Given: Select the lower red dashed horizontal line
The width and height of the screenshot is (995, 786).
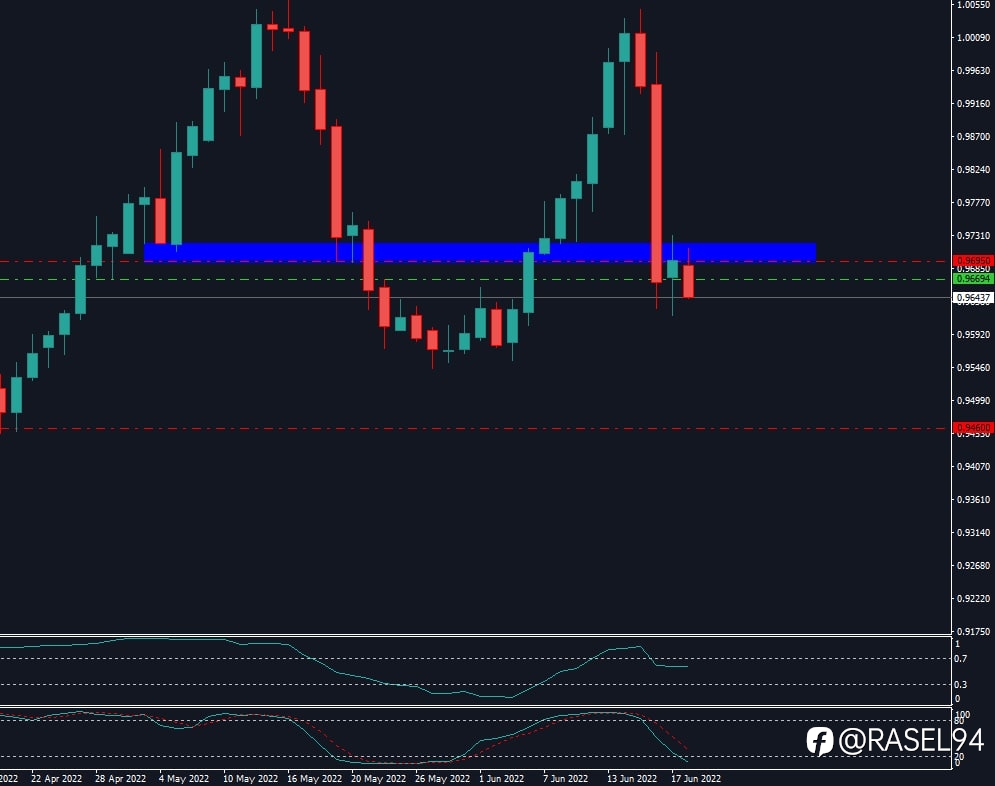Looking at the screenshot, I should (x=476, y=429).
